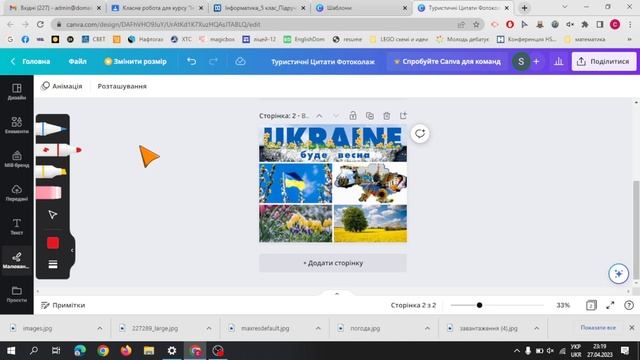Open the Uploads sidebar panel

point(17,193)
